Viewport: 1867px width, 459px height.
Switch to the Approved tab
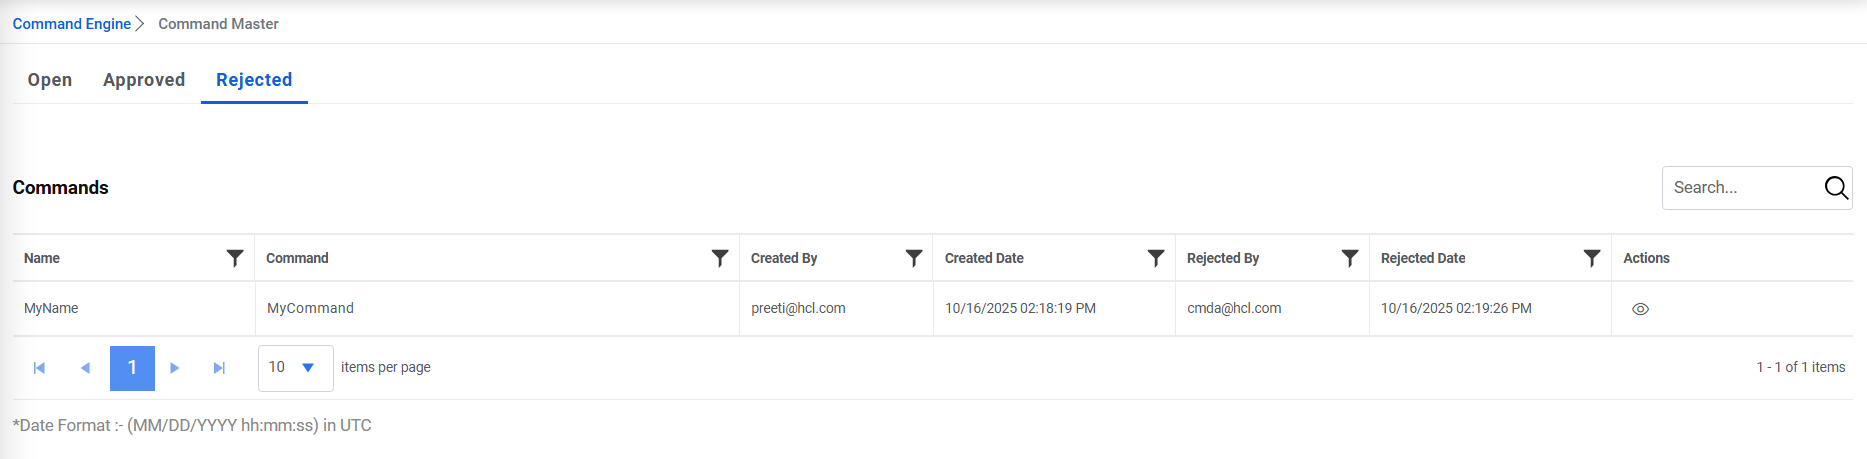144,80
